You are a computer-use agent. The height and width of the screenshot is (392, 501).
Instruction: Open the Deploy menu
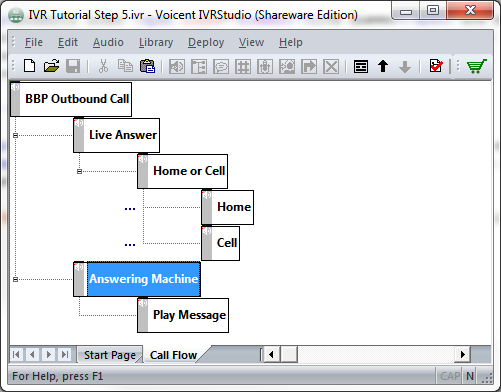tap(206, 42)
